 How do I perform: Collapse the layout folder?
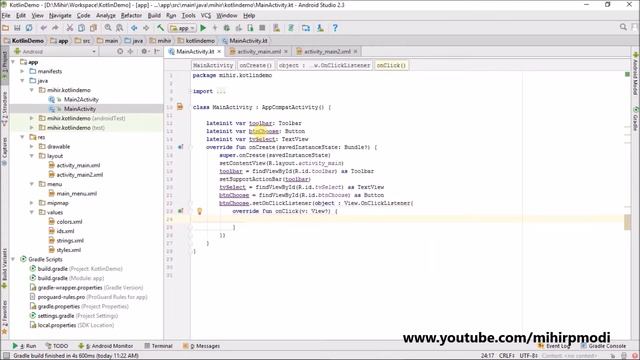coord(32,156)
